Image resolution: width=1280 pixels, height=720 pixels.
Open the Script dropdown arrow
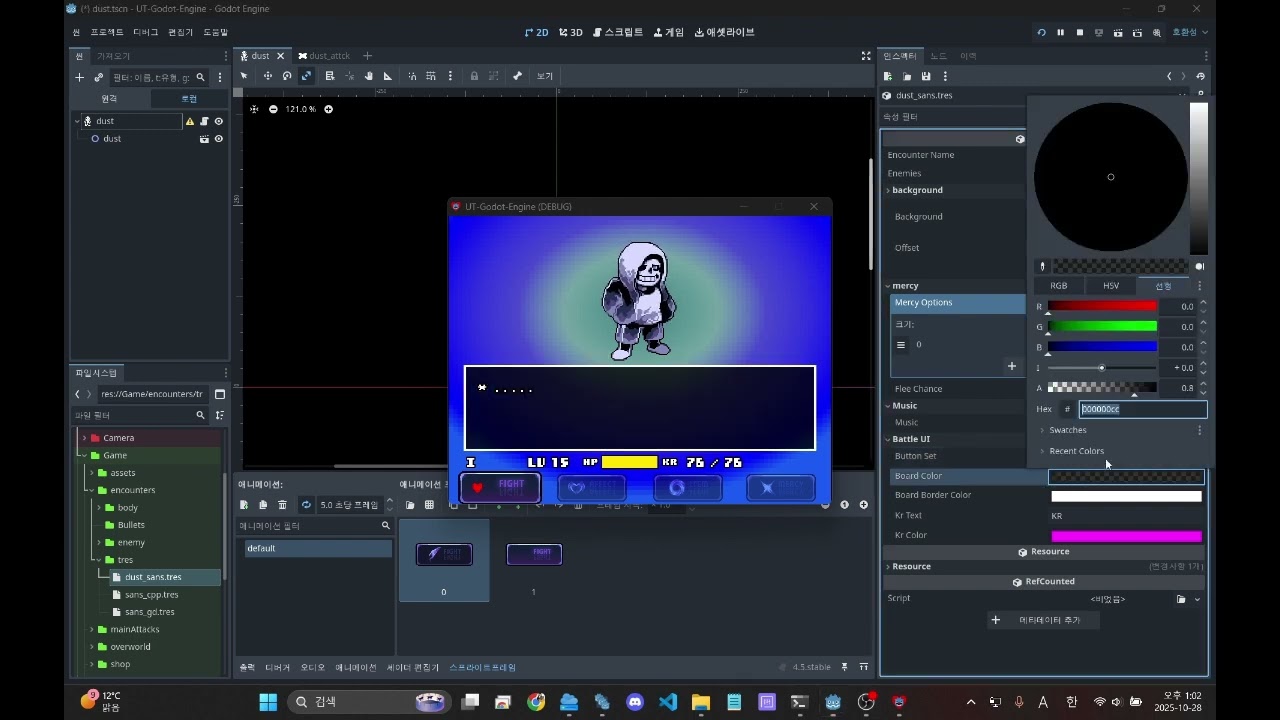[1197, 599]
